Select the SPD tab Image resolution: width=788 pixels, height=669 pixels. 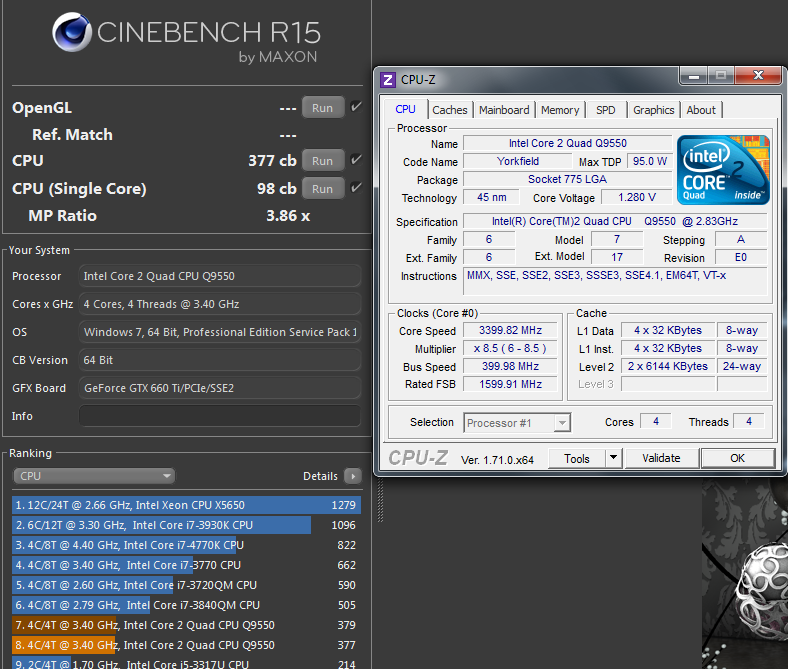(606, 110)
